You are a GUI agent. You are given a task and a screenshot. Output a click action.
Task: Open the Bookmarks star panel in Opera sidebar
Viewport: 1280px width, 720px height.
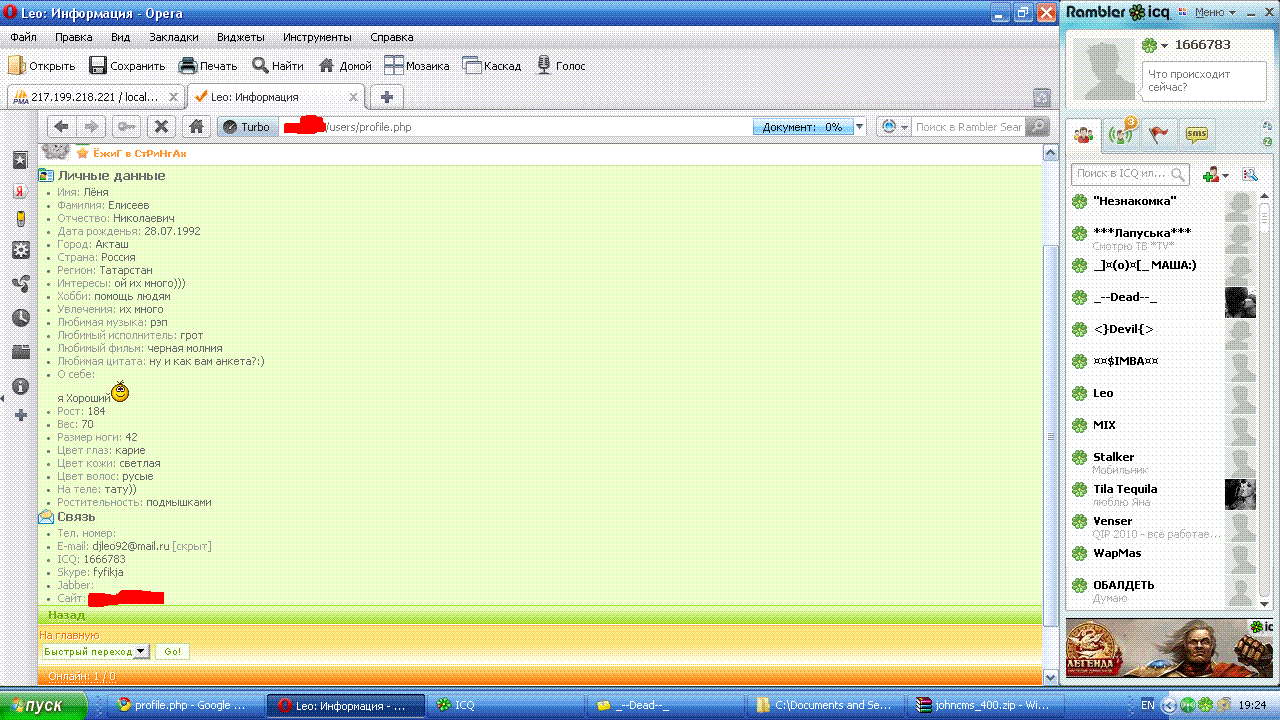tap(20, 160)
